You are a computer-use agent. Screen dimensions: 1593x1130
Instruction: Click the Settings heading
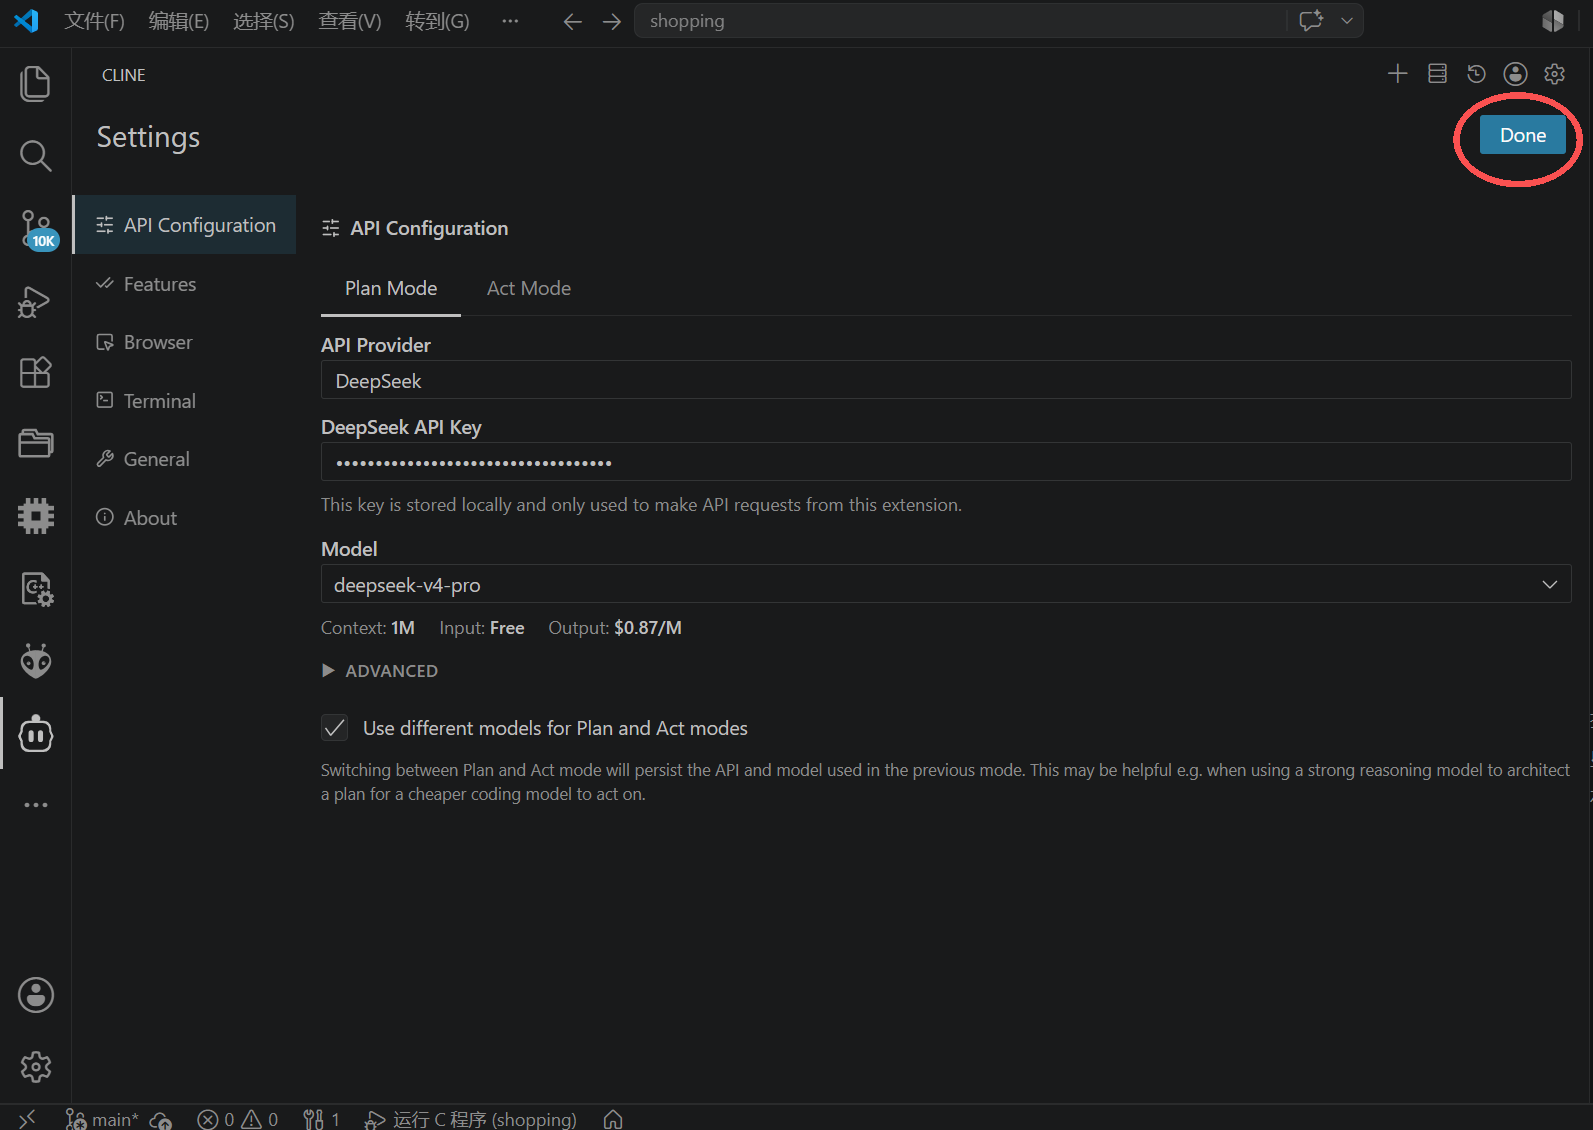[x=148, y=137]
